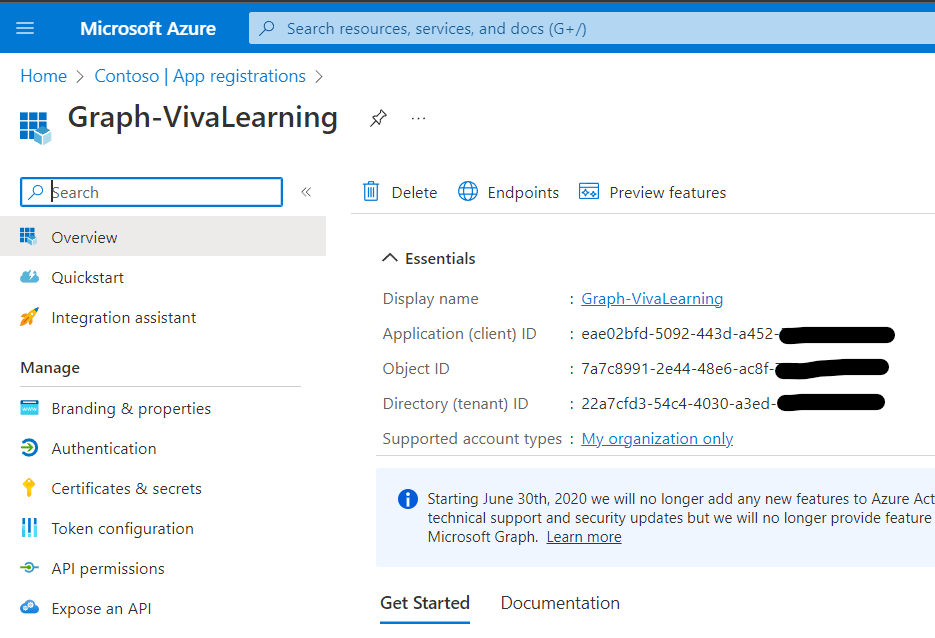
Task: Launch the Integration assistant
Action: (x=123, y=317)
